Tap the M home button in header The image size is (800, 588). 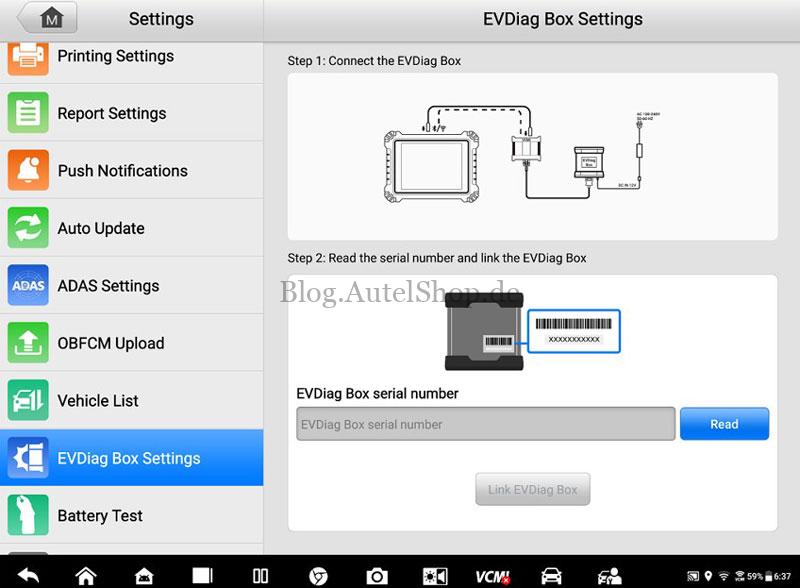coord(47,18)
